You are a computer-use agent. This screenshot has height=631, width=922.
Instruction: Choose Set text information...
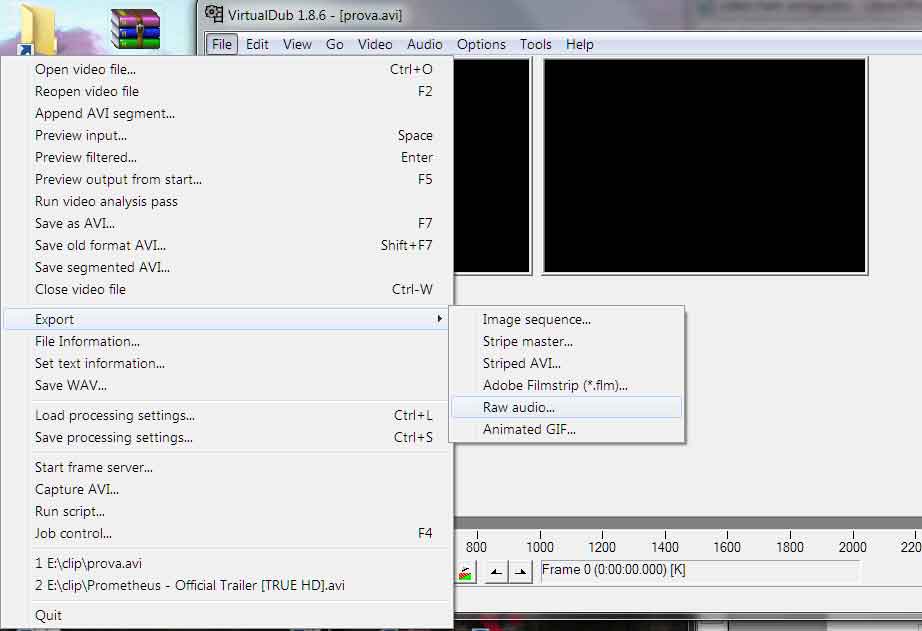coord(226,363)
